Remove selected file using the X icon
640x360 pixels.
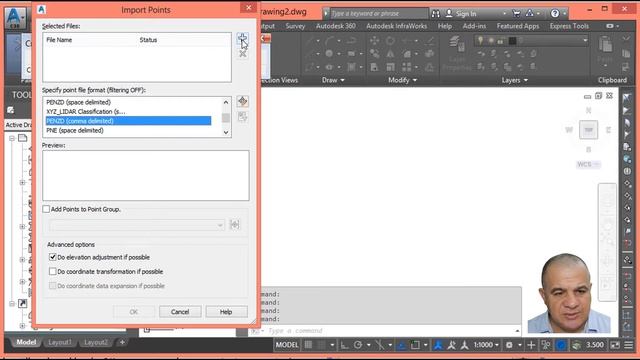pos(243,53)
